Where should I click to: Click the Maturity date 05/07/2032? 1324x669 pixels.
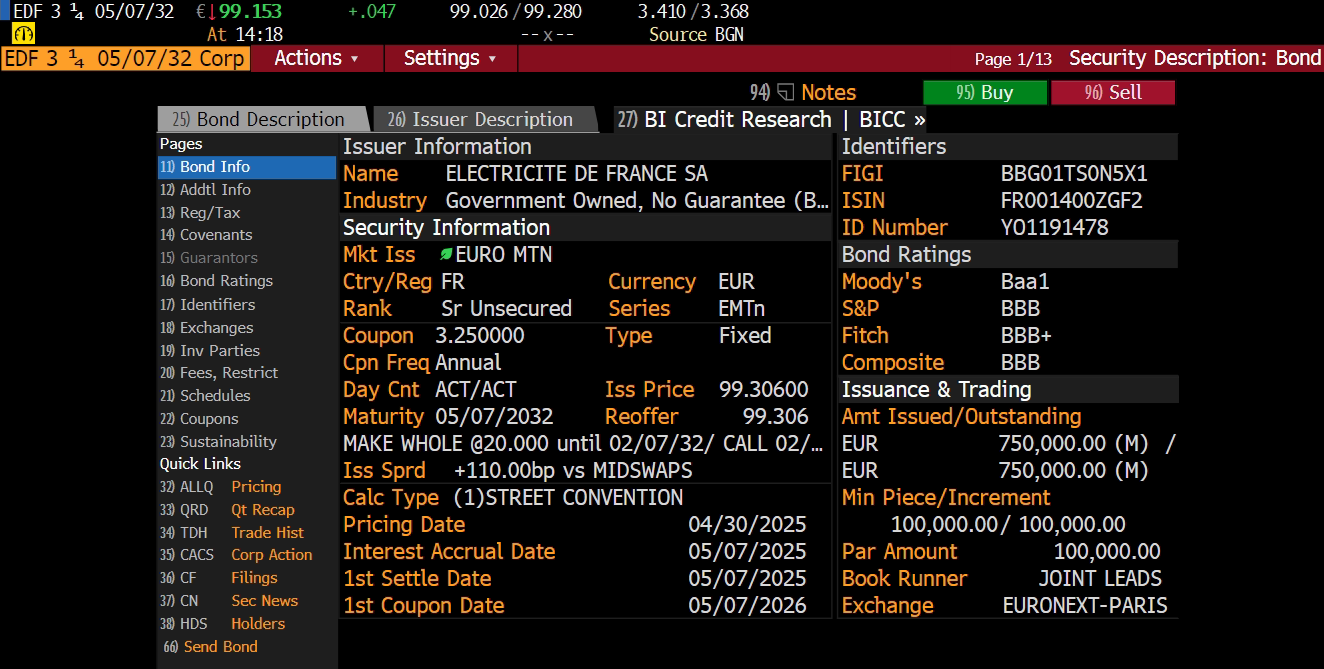494,417
